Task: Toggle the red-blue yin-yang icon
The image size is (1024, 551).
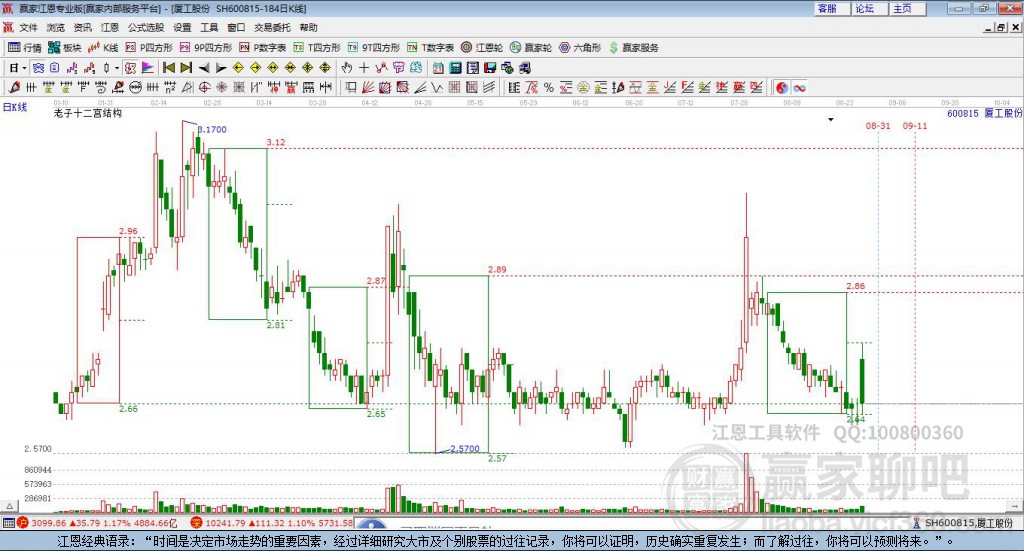Action: pyautogui.click(x=782, y=87)
